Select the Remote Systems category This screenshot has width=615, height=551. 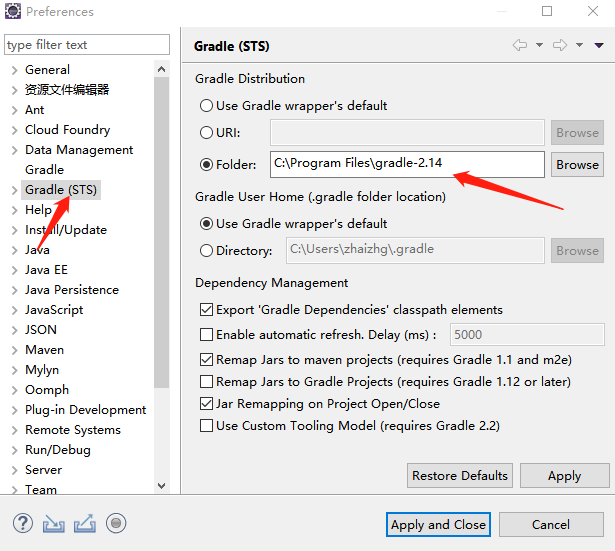(73, 430)
